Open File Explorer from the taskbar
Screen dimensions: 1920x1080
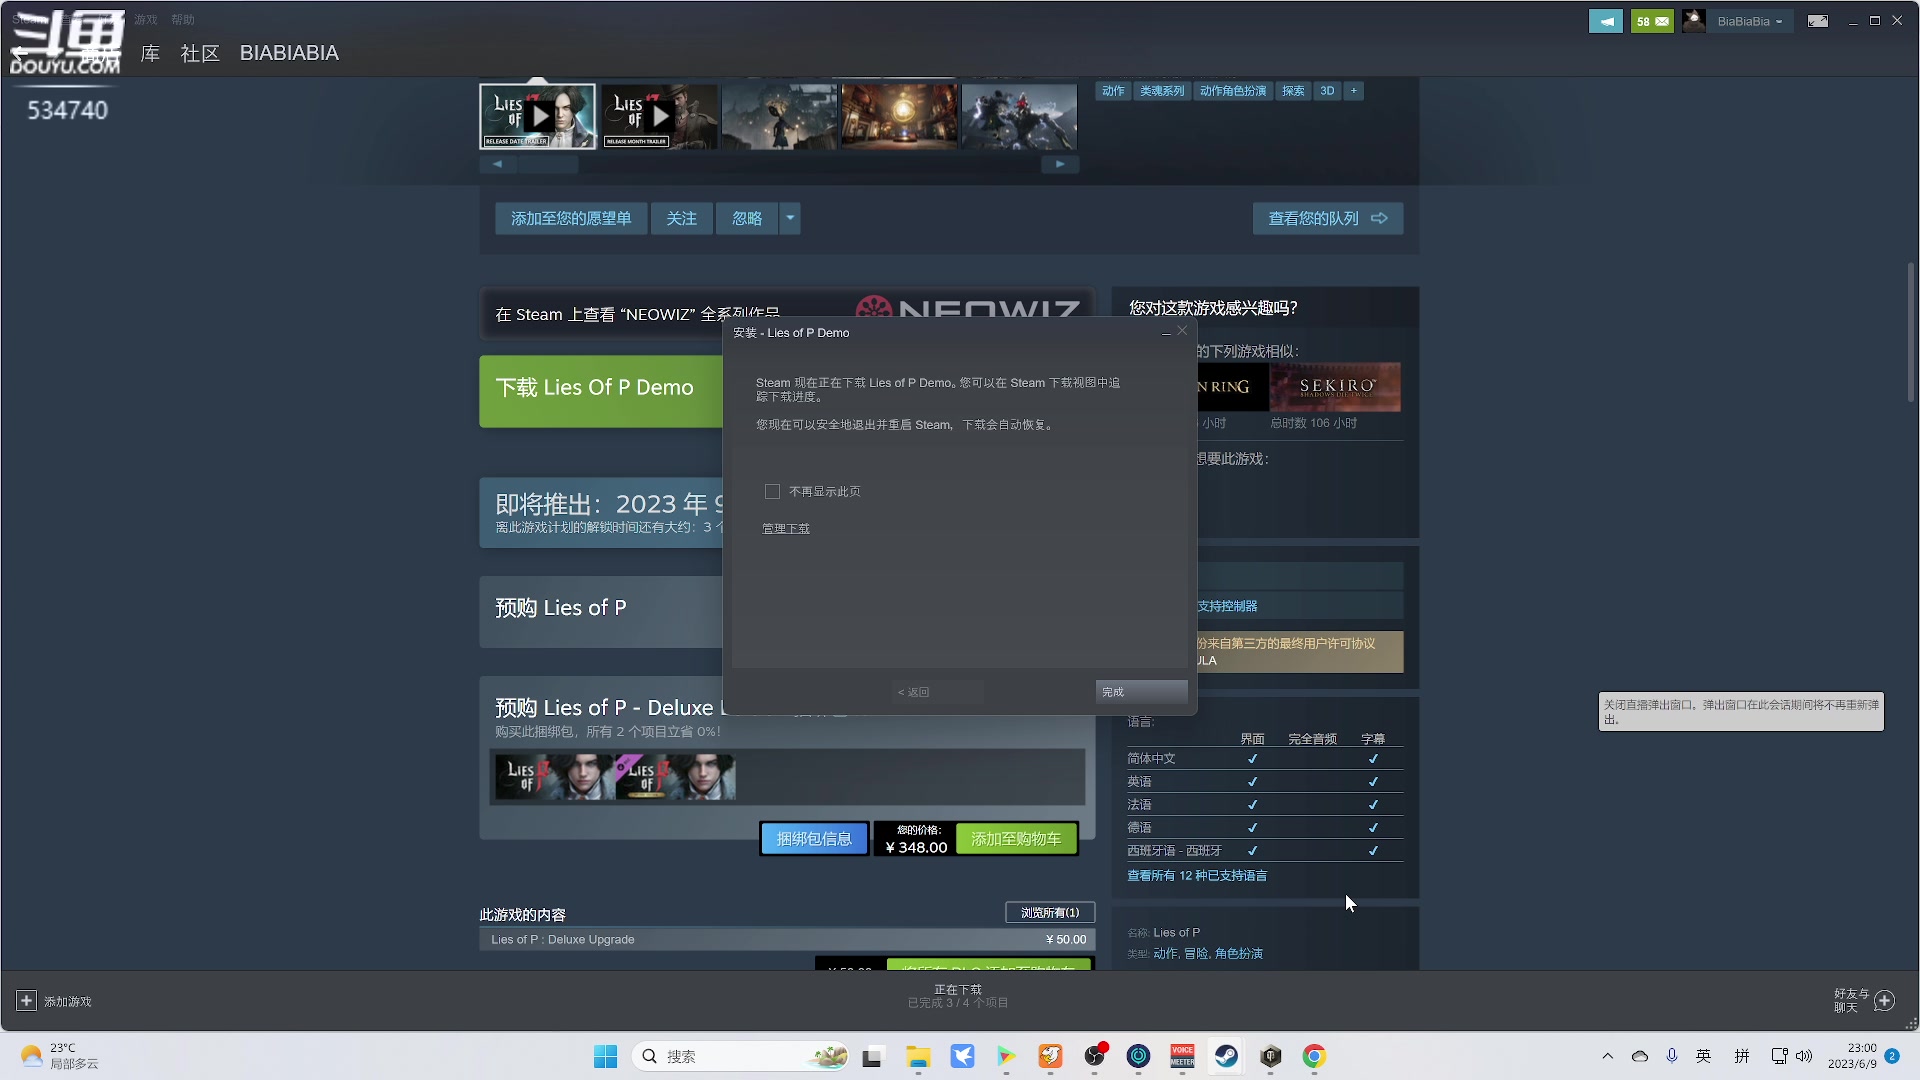point(918,1057)
